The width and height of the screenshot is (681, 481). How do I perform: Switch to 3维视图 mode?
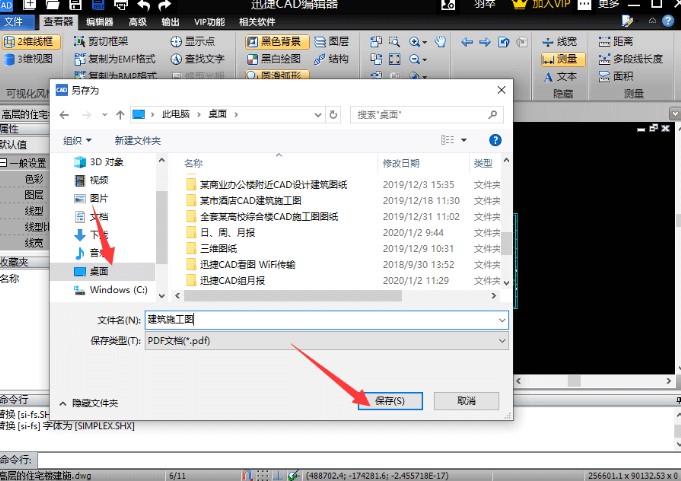30,59
